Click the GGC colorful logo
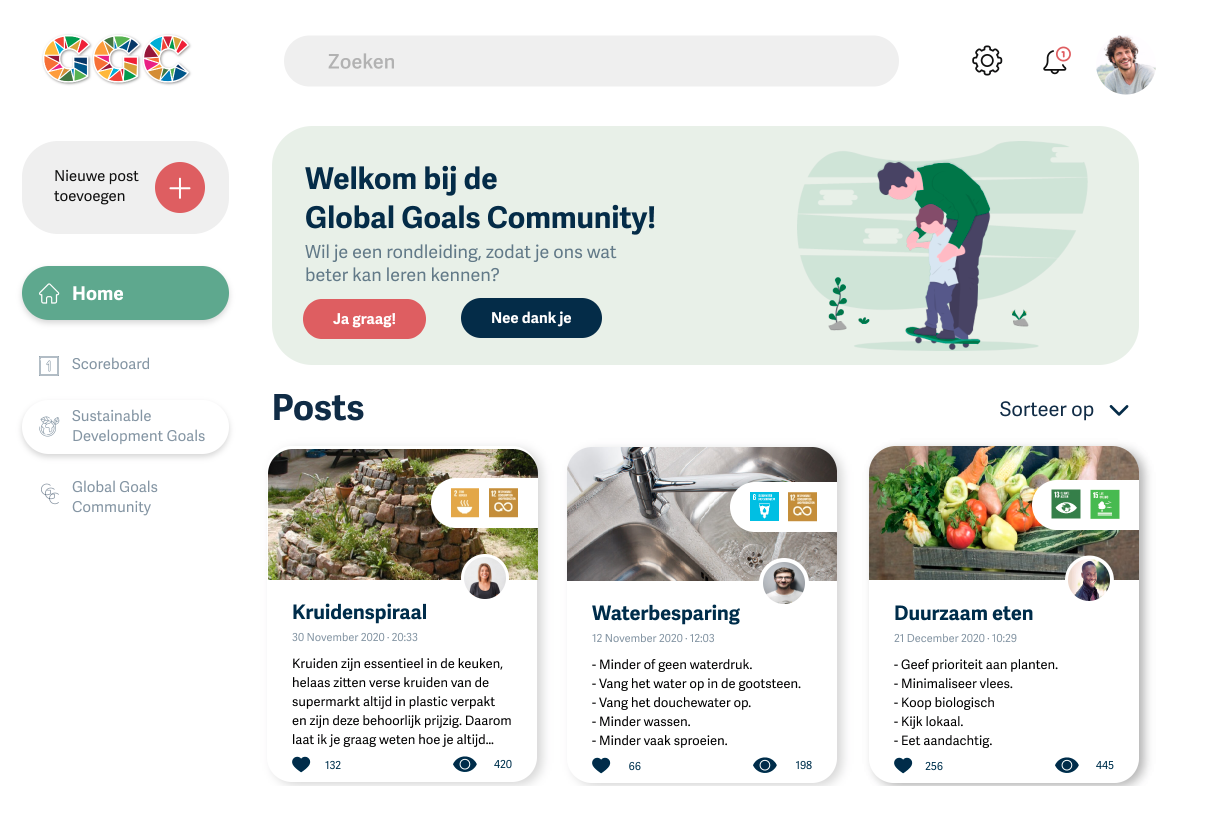The width and height of the screenshot is (1206, 817). click(x=117, y=59)
